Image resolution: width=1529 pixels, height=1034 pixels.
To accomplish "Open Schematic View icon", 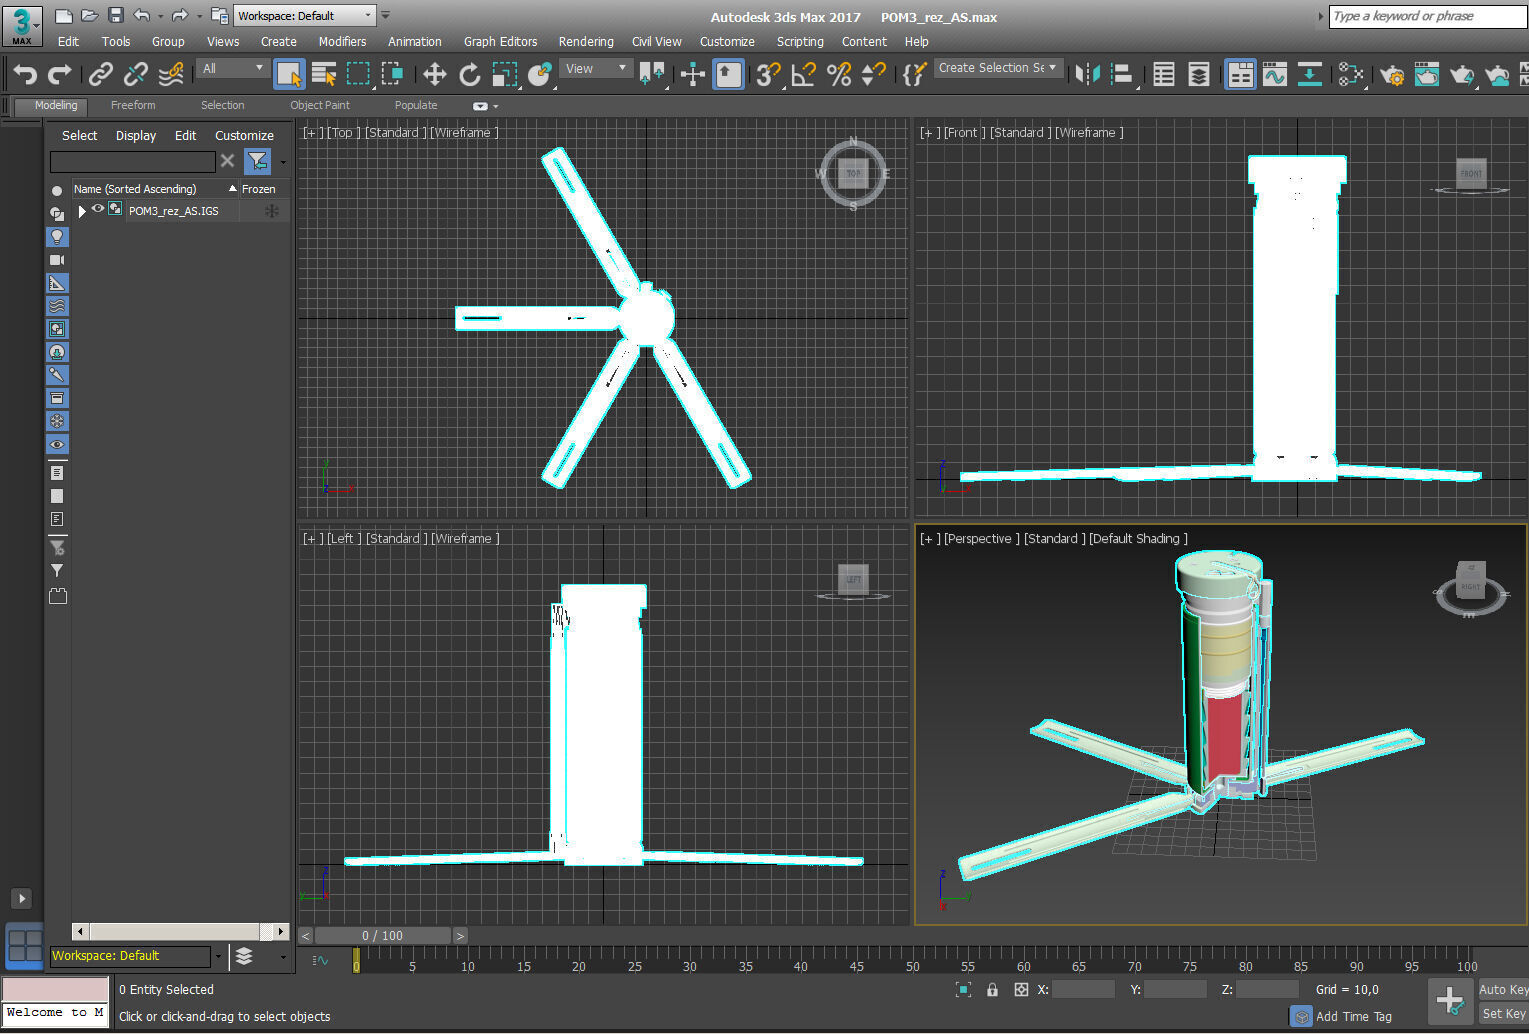I will [x=1309, y=74].
